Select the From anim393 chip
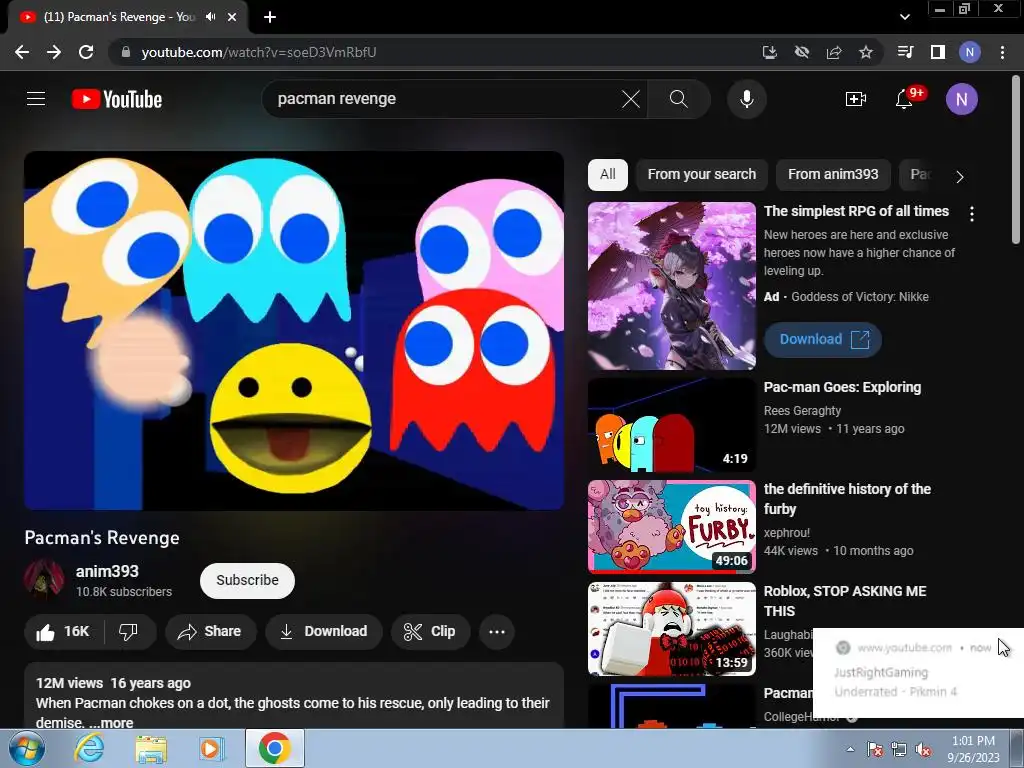The image size is (1024, 768). click(833, 175)
